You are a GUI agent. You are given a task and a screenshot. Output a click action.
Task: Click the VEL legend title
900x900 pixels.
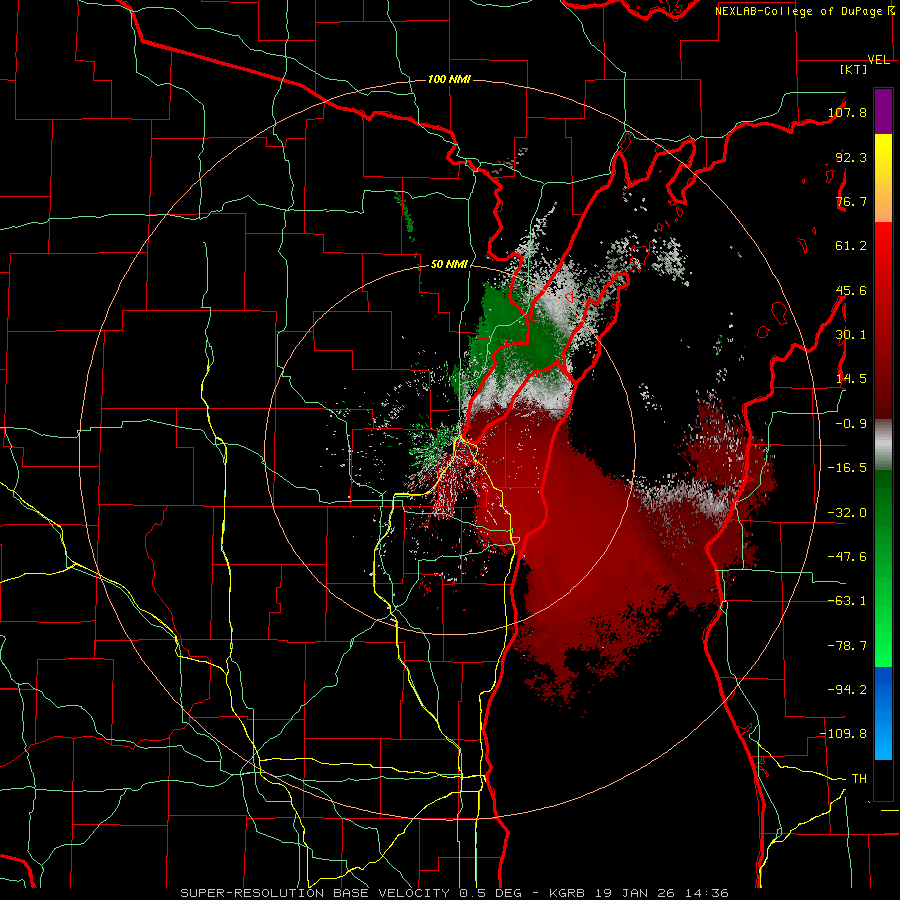coord(879,60)
